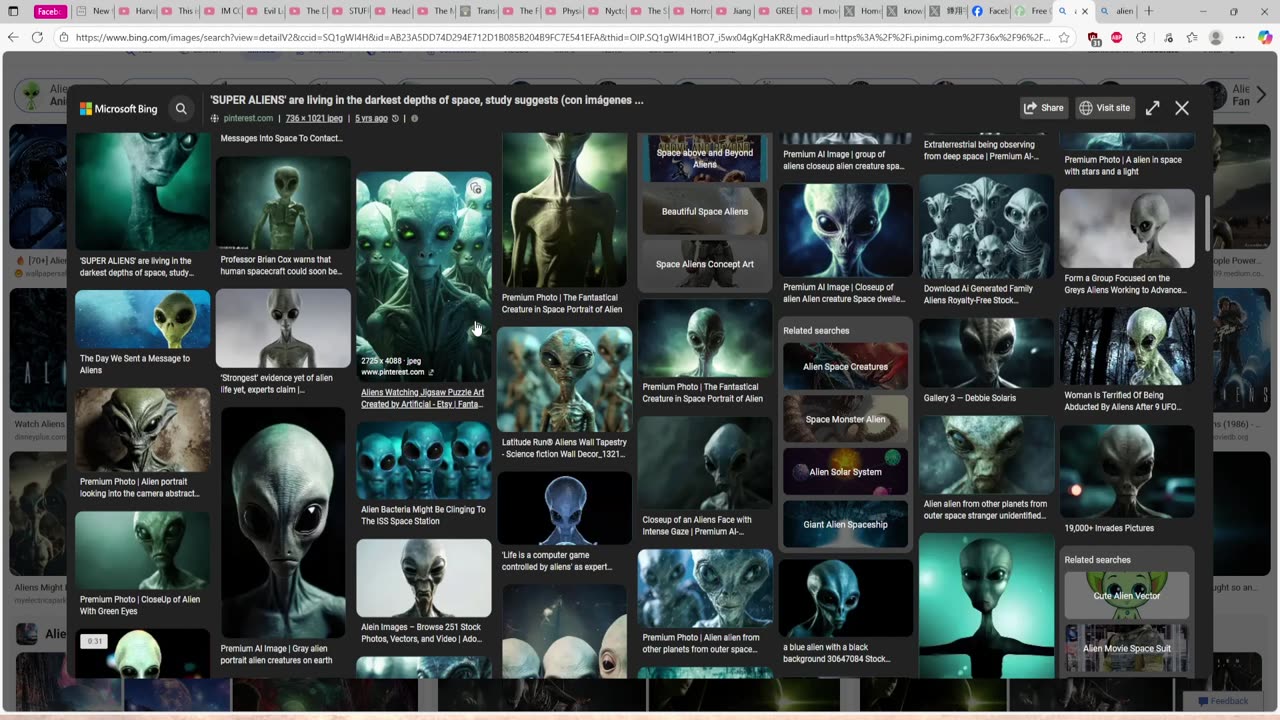
Task: Open Aliens Watching Jigsaw Puzzle Art link
Action: (x=422, y=398)
